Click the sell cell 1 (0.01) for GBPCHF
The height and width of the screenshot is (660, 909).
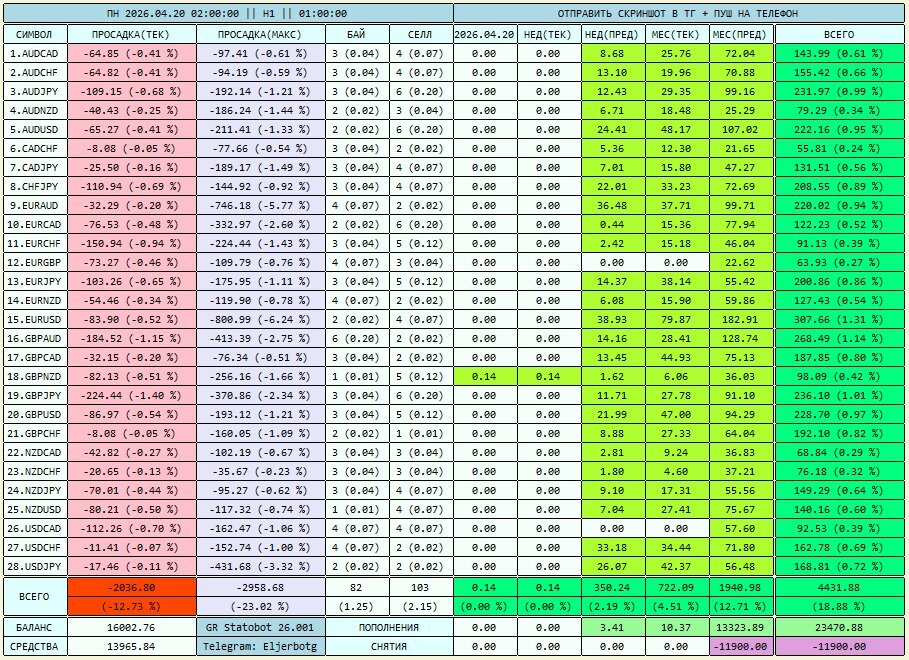click(420, 433)
